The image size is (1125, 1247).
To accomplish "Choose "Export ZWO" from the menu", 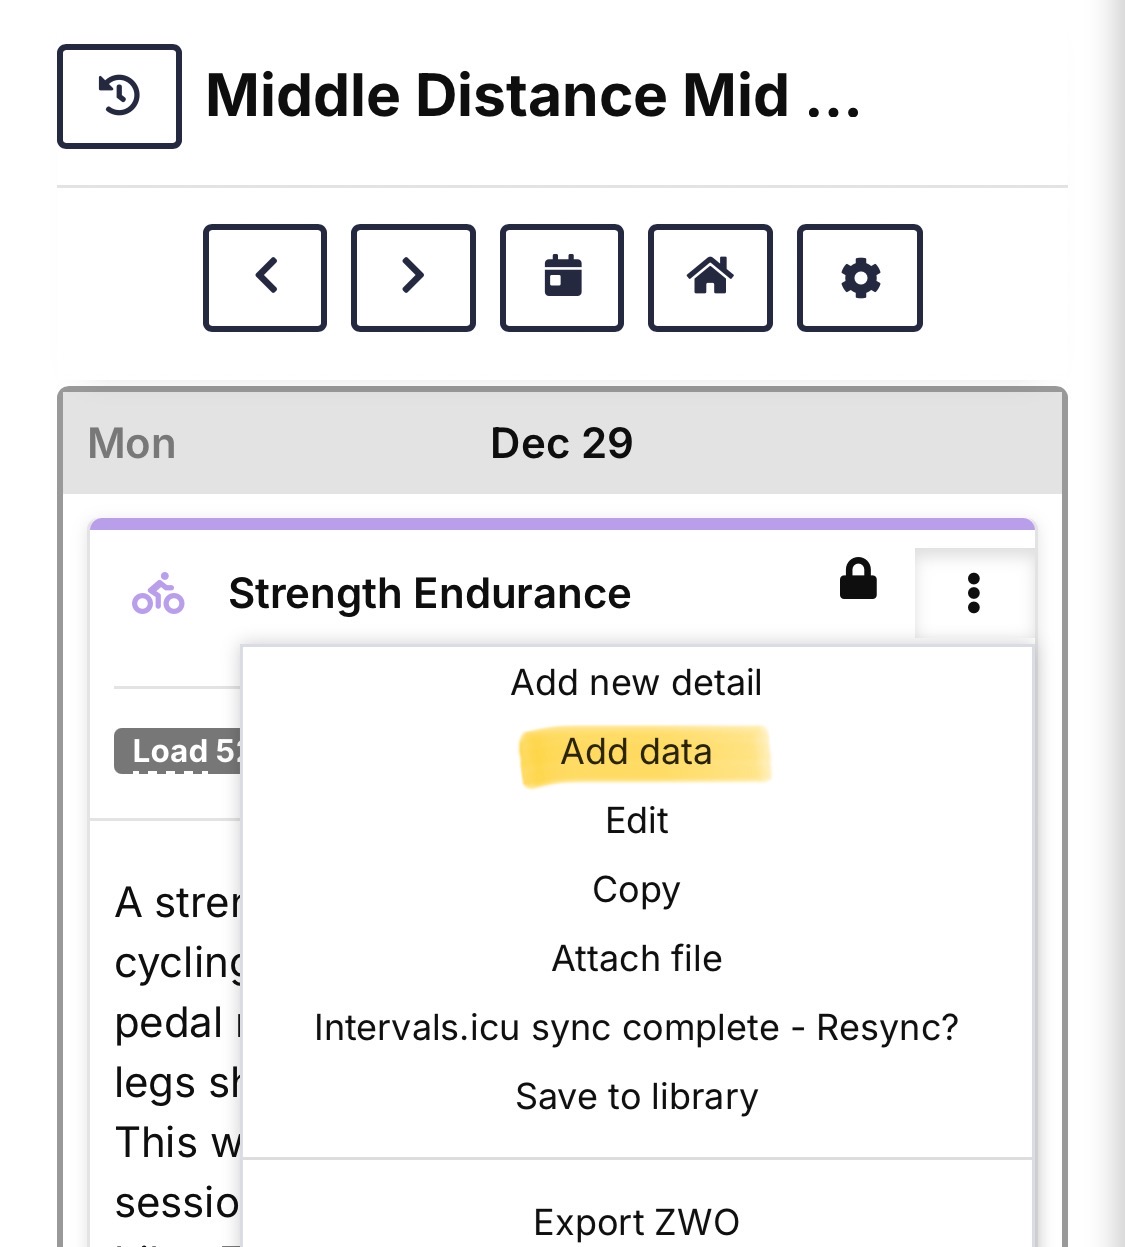I will [x=636, y=1222].
